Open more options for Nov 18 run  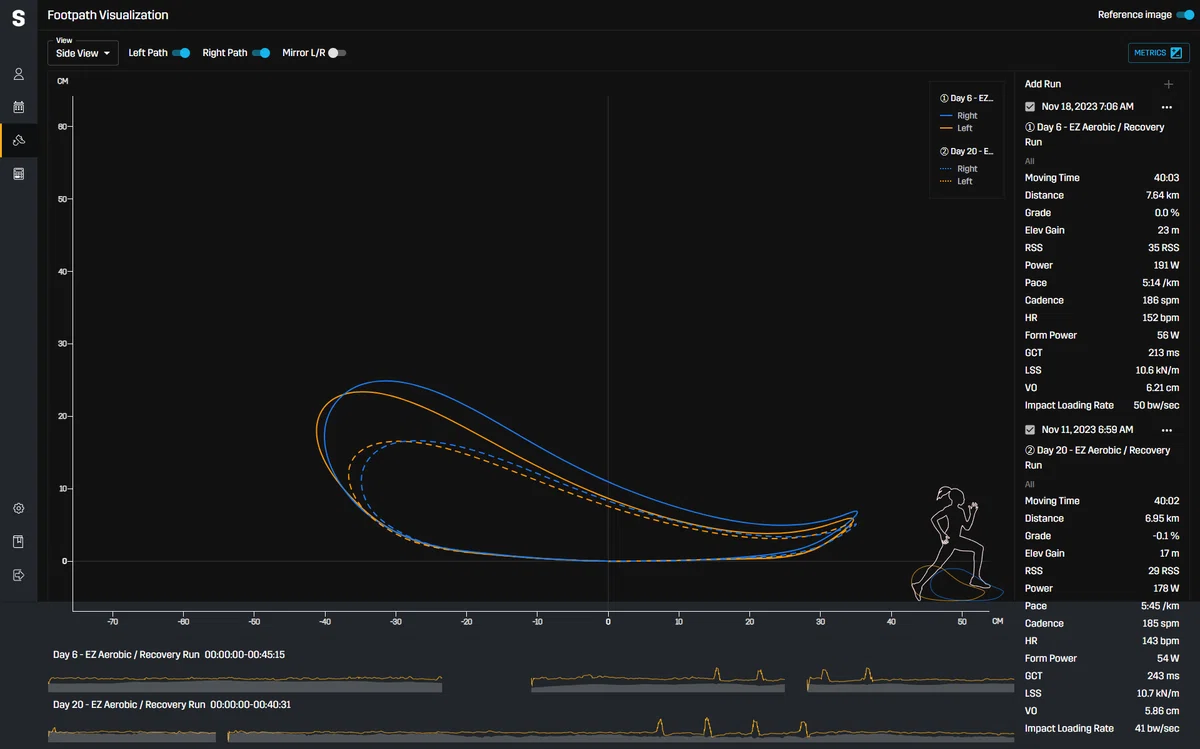pos(1166,107)
